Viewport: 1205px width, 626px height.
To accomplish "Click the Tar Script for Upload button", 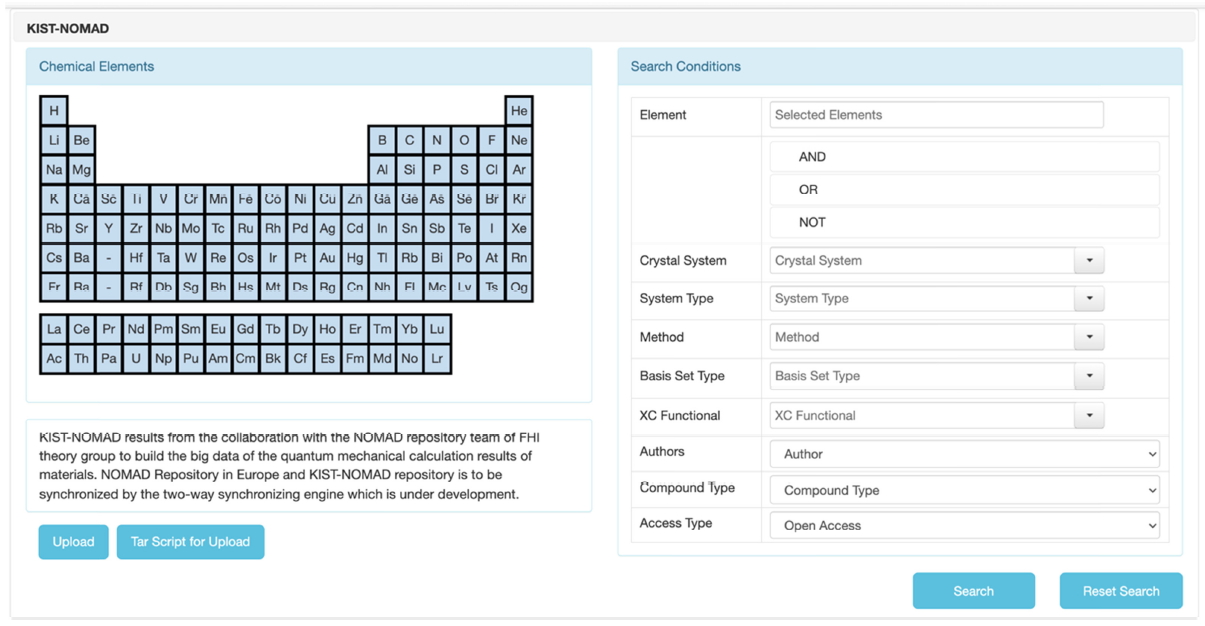I will point(190,542).
